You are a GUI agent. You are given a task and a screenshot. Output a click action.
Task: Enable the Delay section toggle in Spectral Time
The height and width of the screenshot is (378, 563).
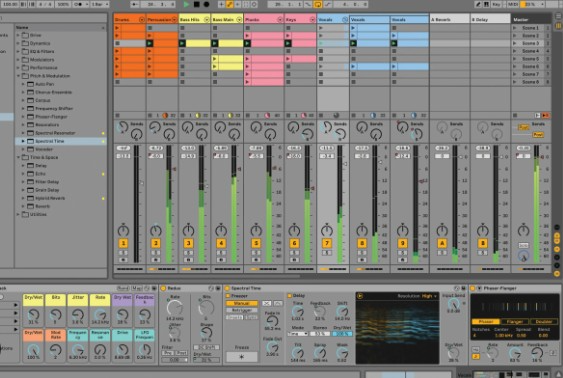tap(289, 296)
